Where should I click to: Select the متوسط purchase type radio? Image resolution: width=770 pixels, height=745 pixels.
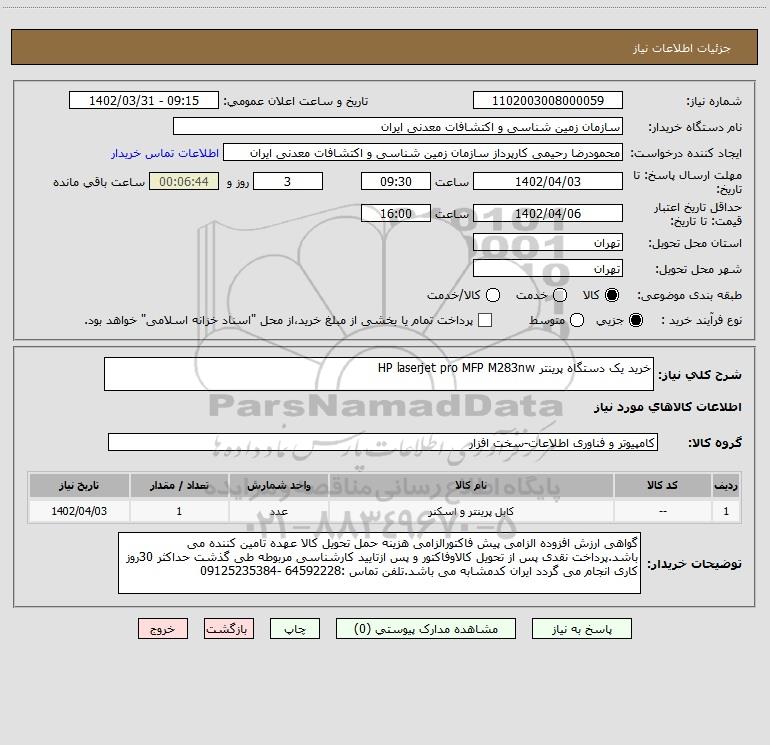click(577, 320)
